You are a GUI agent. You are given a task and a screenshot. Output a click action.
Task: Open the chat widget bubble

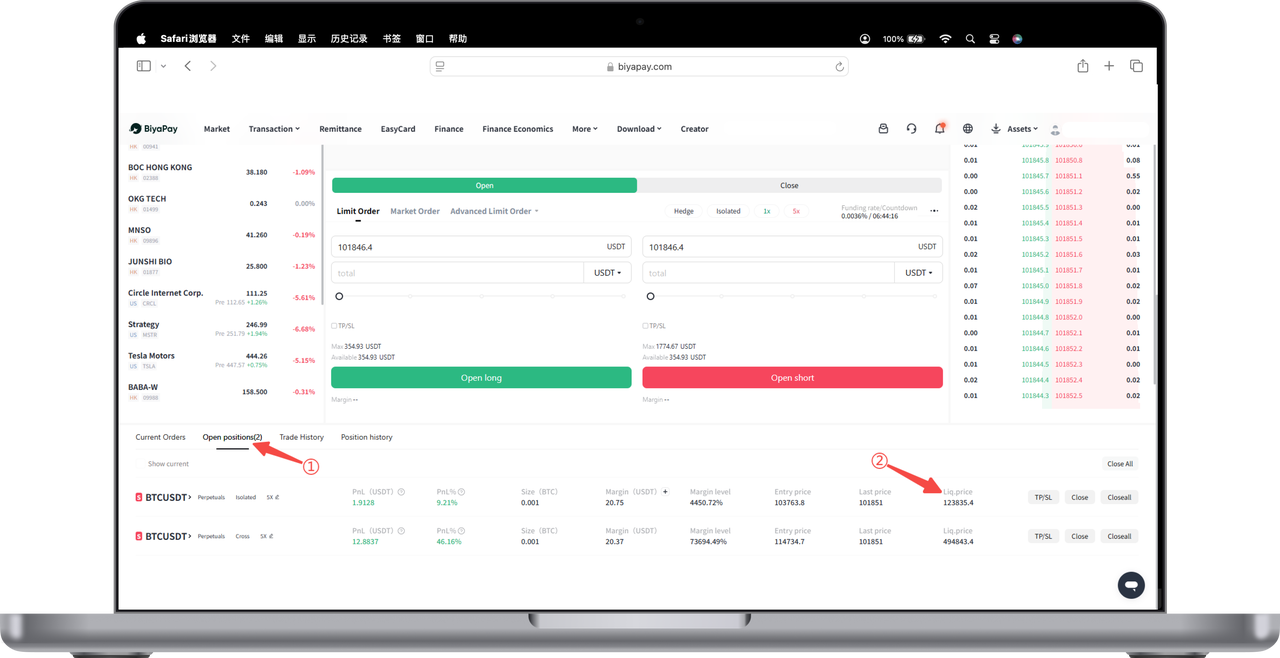[x=1131, y=585]
